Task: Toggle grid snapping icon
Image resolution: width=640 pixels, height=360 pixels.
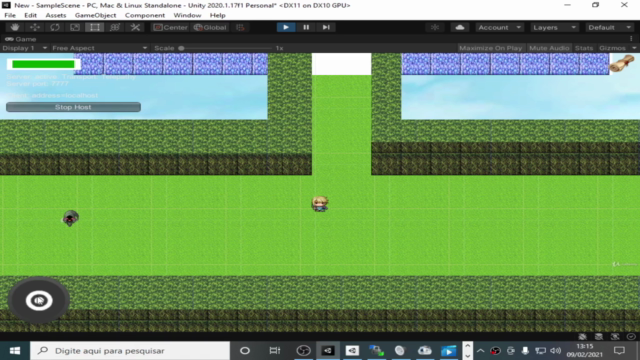Action: point(240,27)
